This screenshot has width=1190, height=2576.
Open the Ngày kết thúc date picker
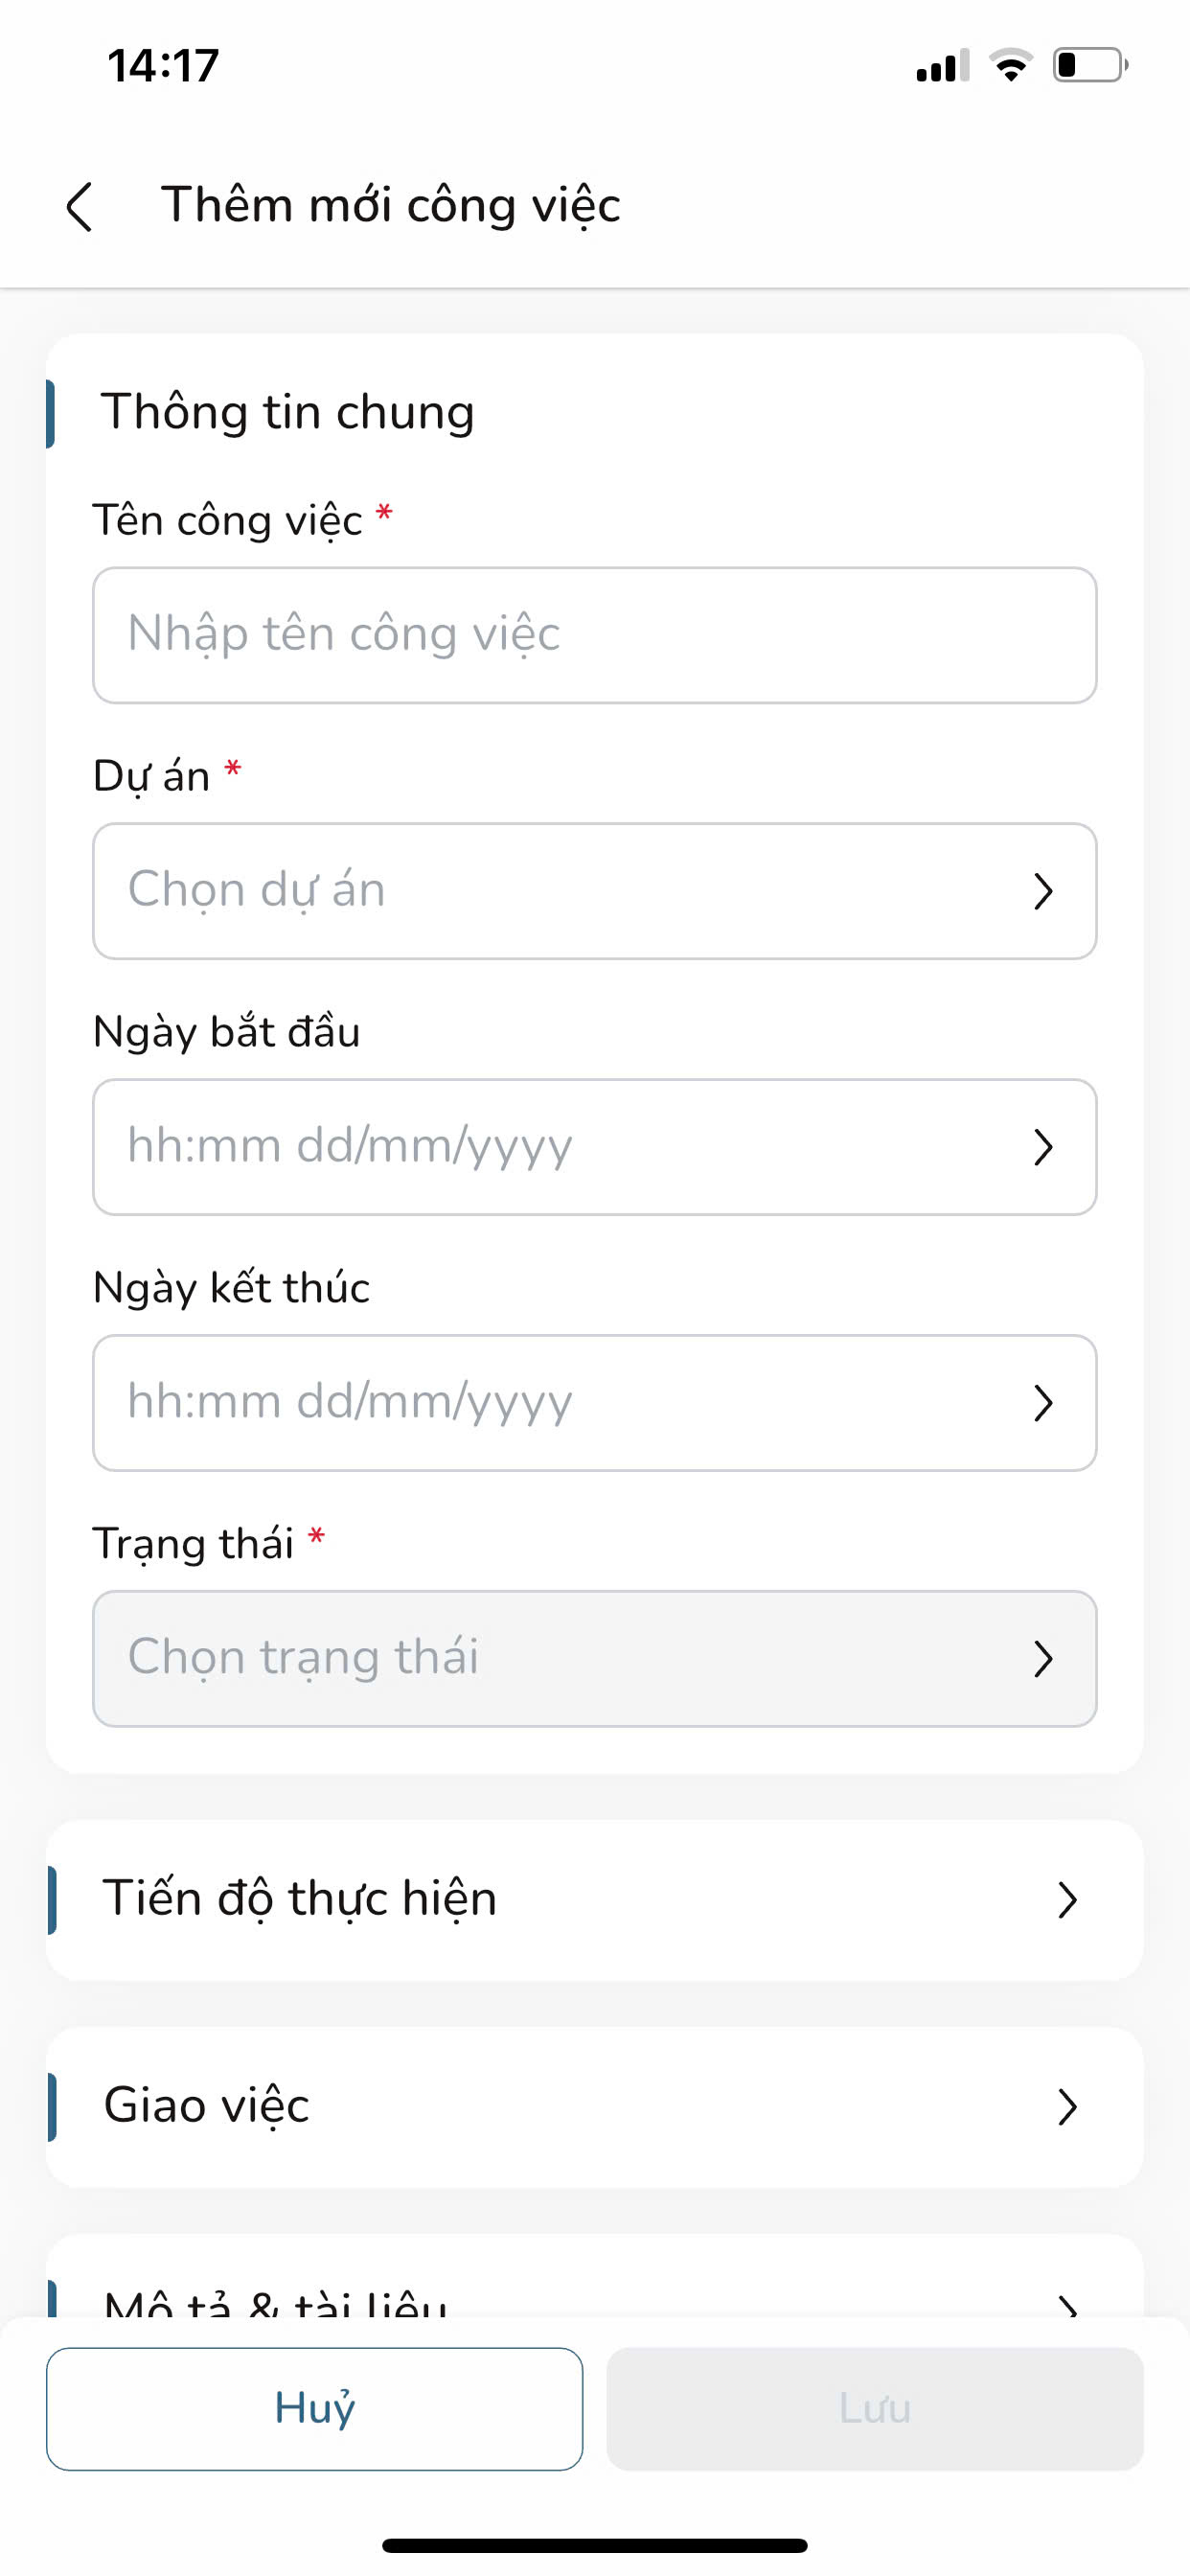pos(560,1403)
